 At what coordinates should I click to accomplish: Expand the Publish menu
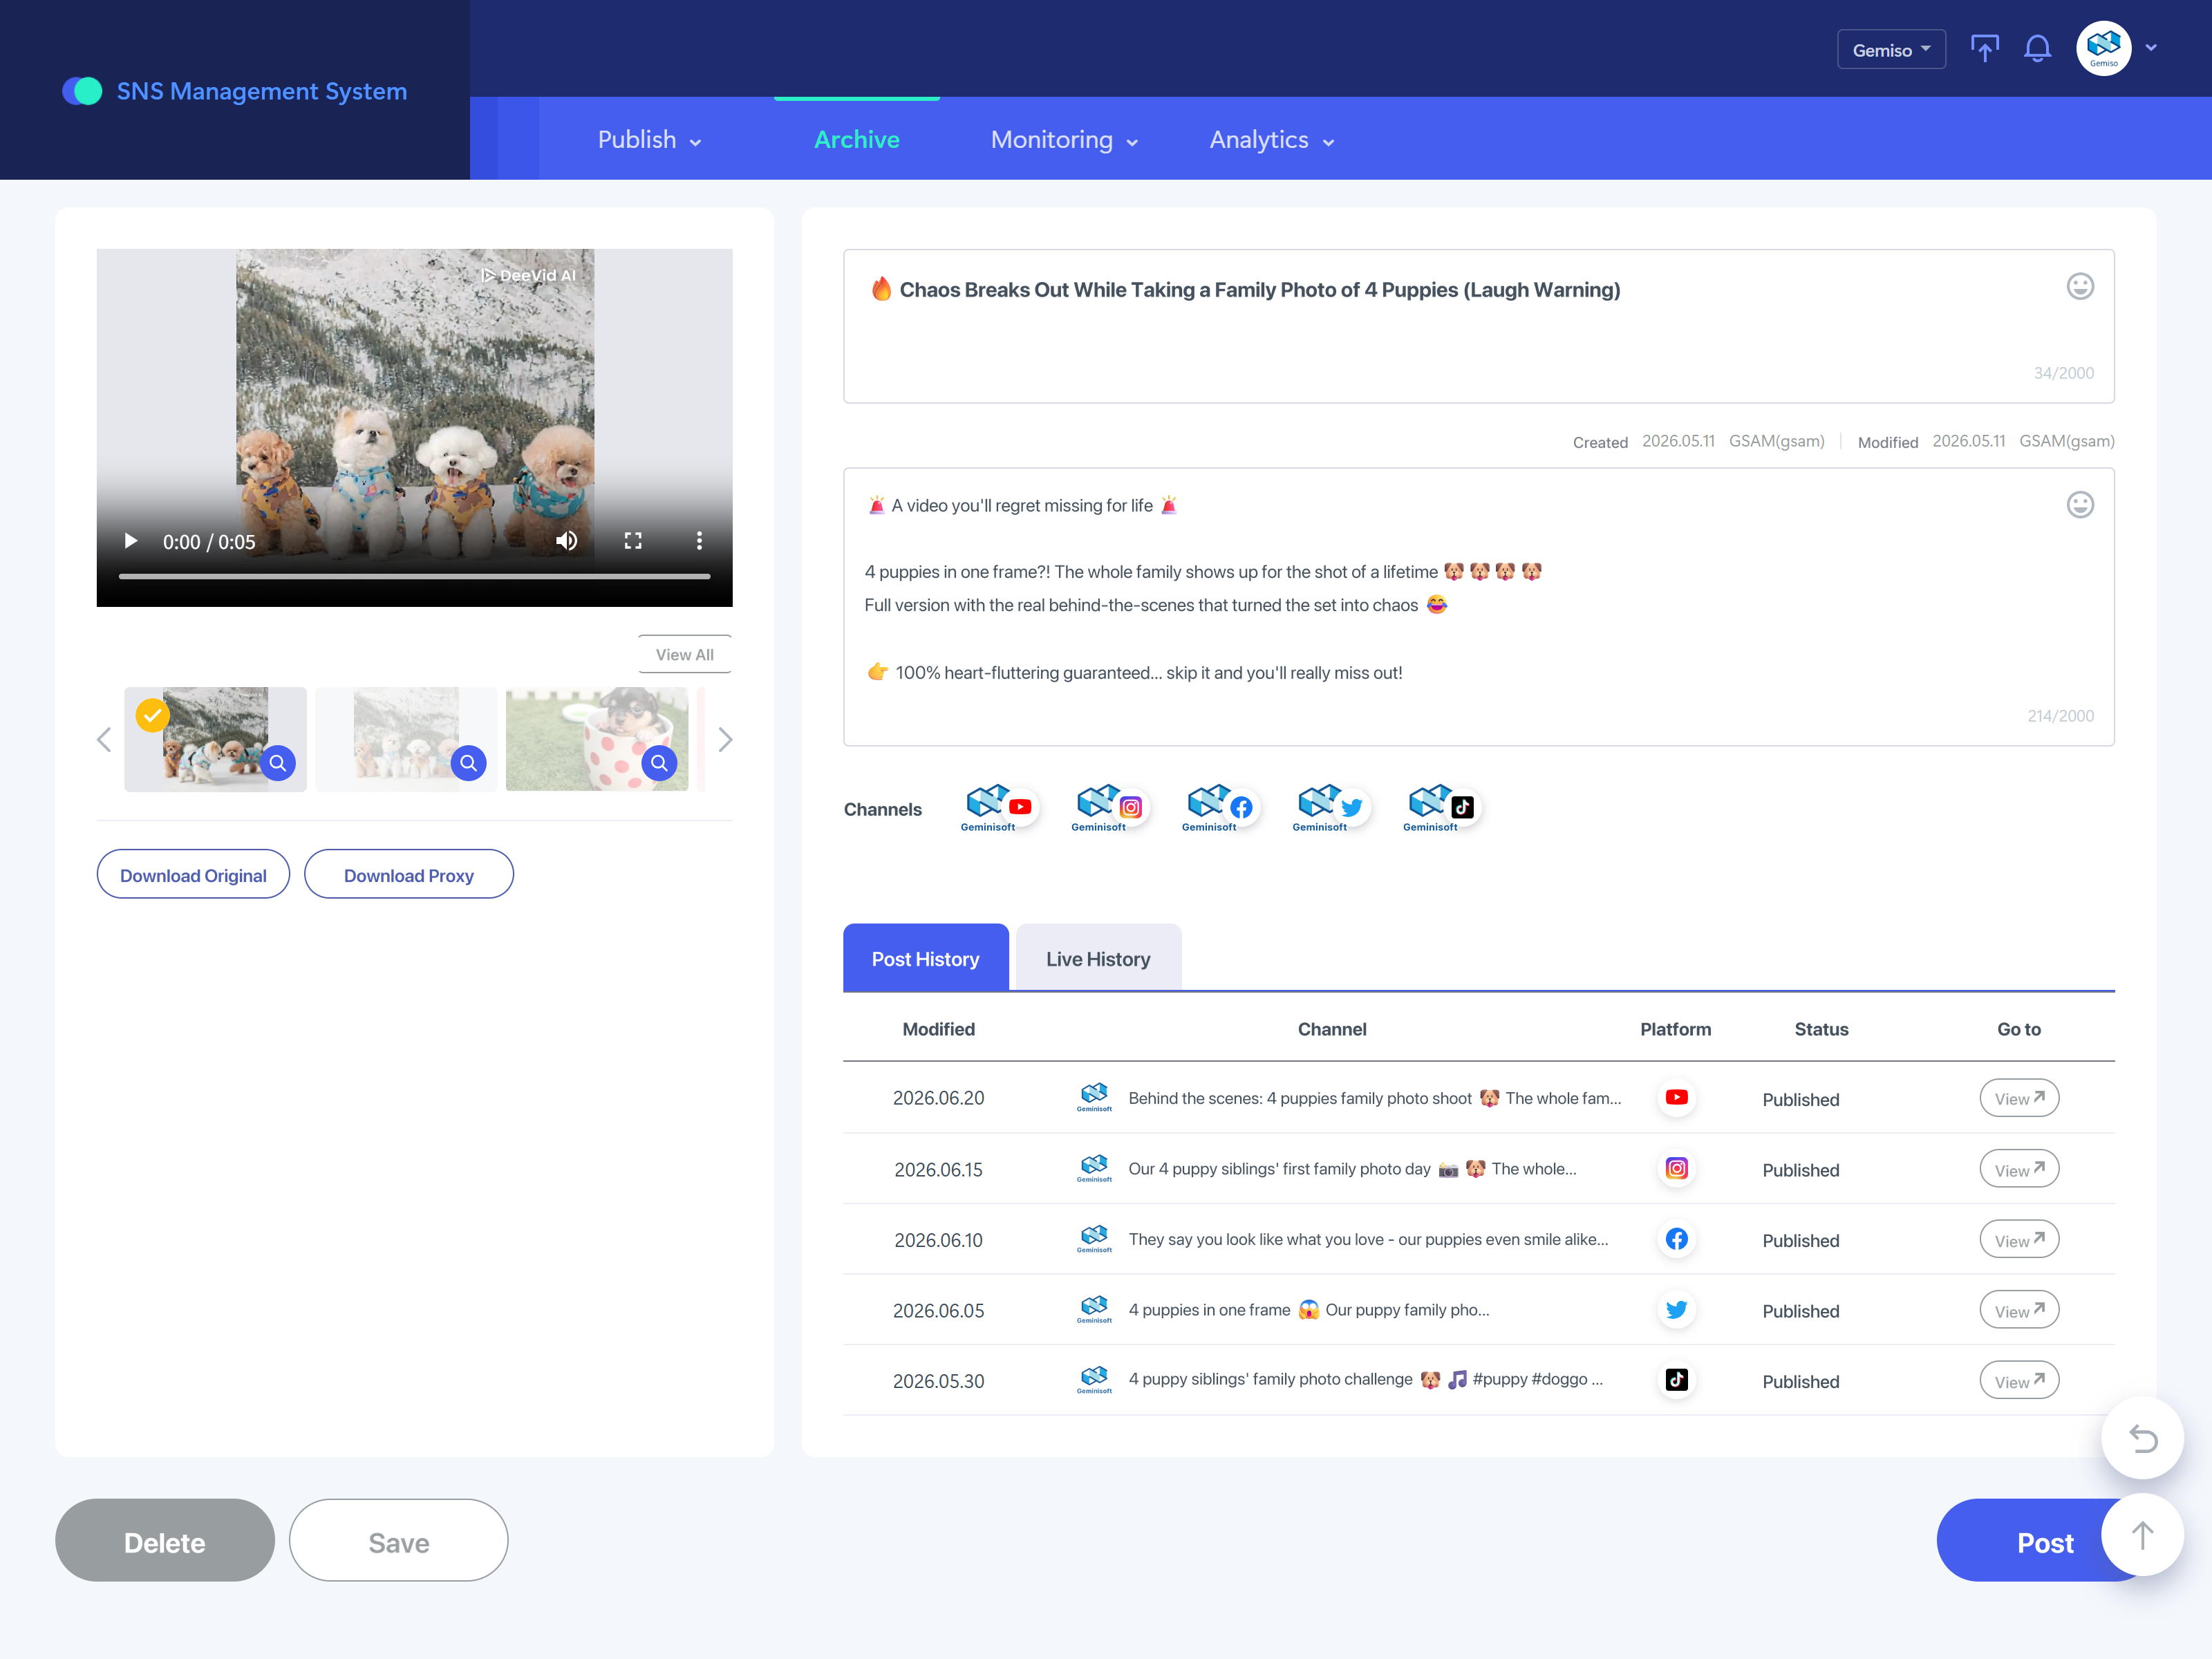(649, 140)
